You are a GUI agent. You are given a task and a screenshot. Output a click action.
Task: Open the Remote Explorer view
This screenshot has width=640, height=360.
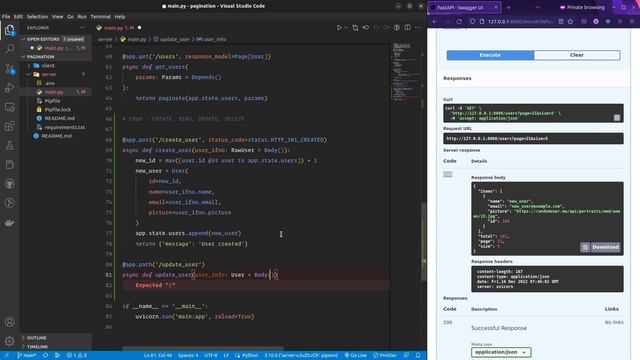click(x=9, y=107)
